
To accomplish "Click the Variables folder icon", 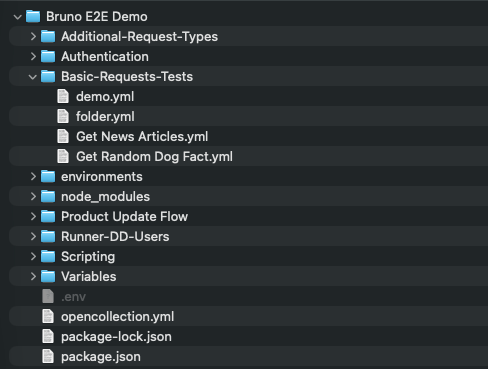I will pos(48,276).
